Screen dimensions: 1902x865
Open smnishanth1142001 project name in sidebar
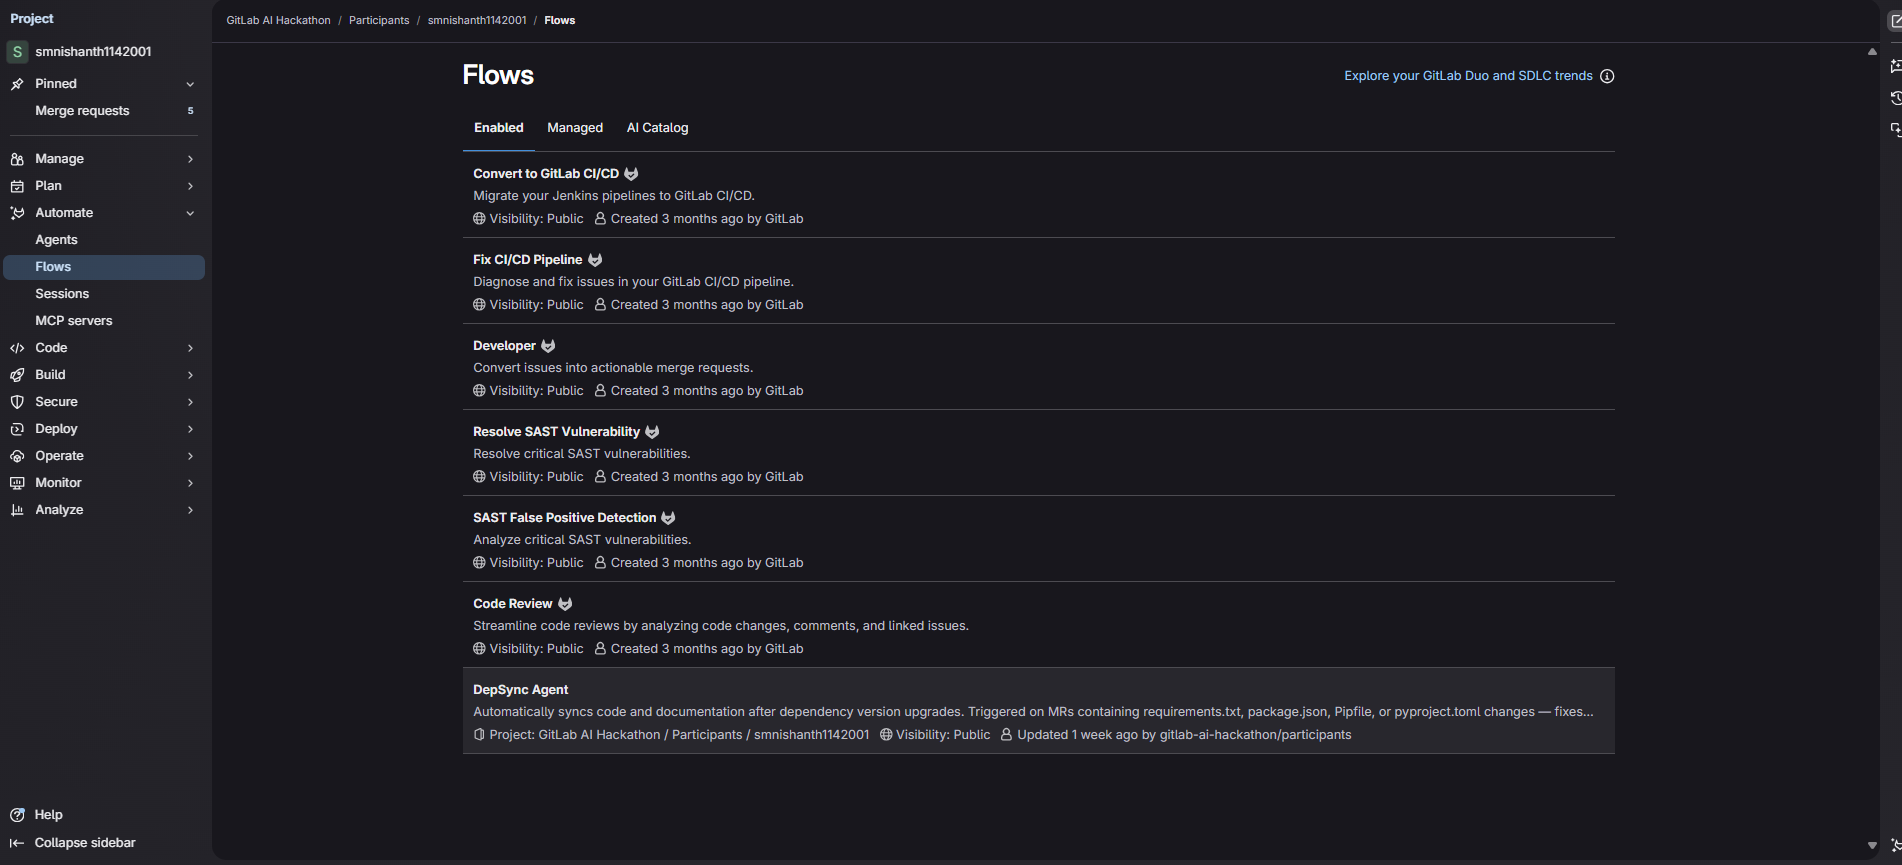tap(93, 52)
